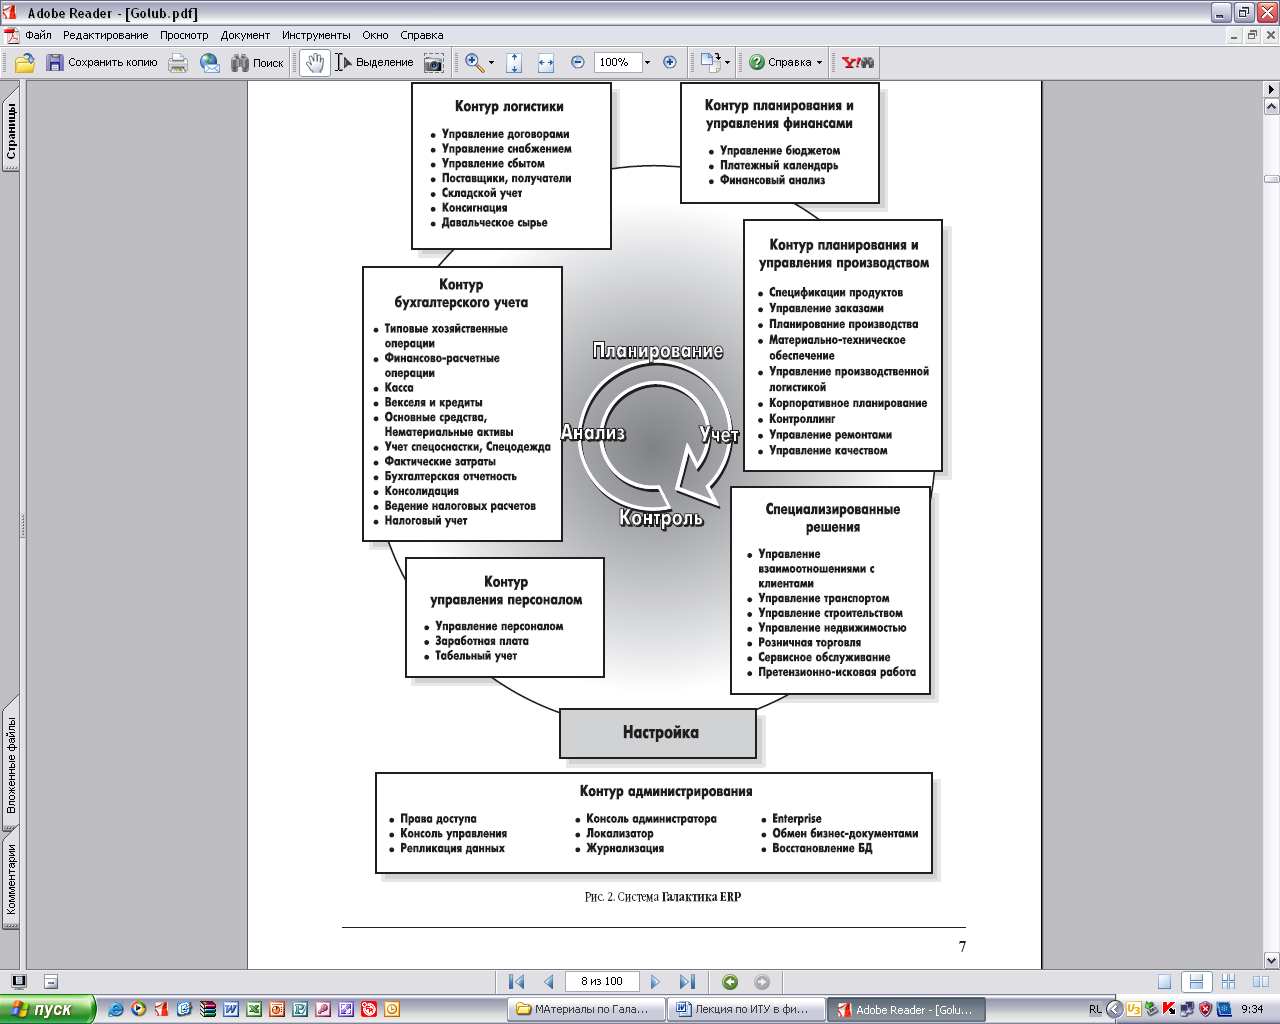Go to previous page

click(548, 982)
